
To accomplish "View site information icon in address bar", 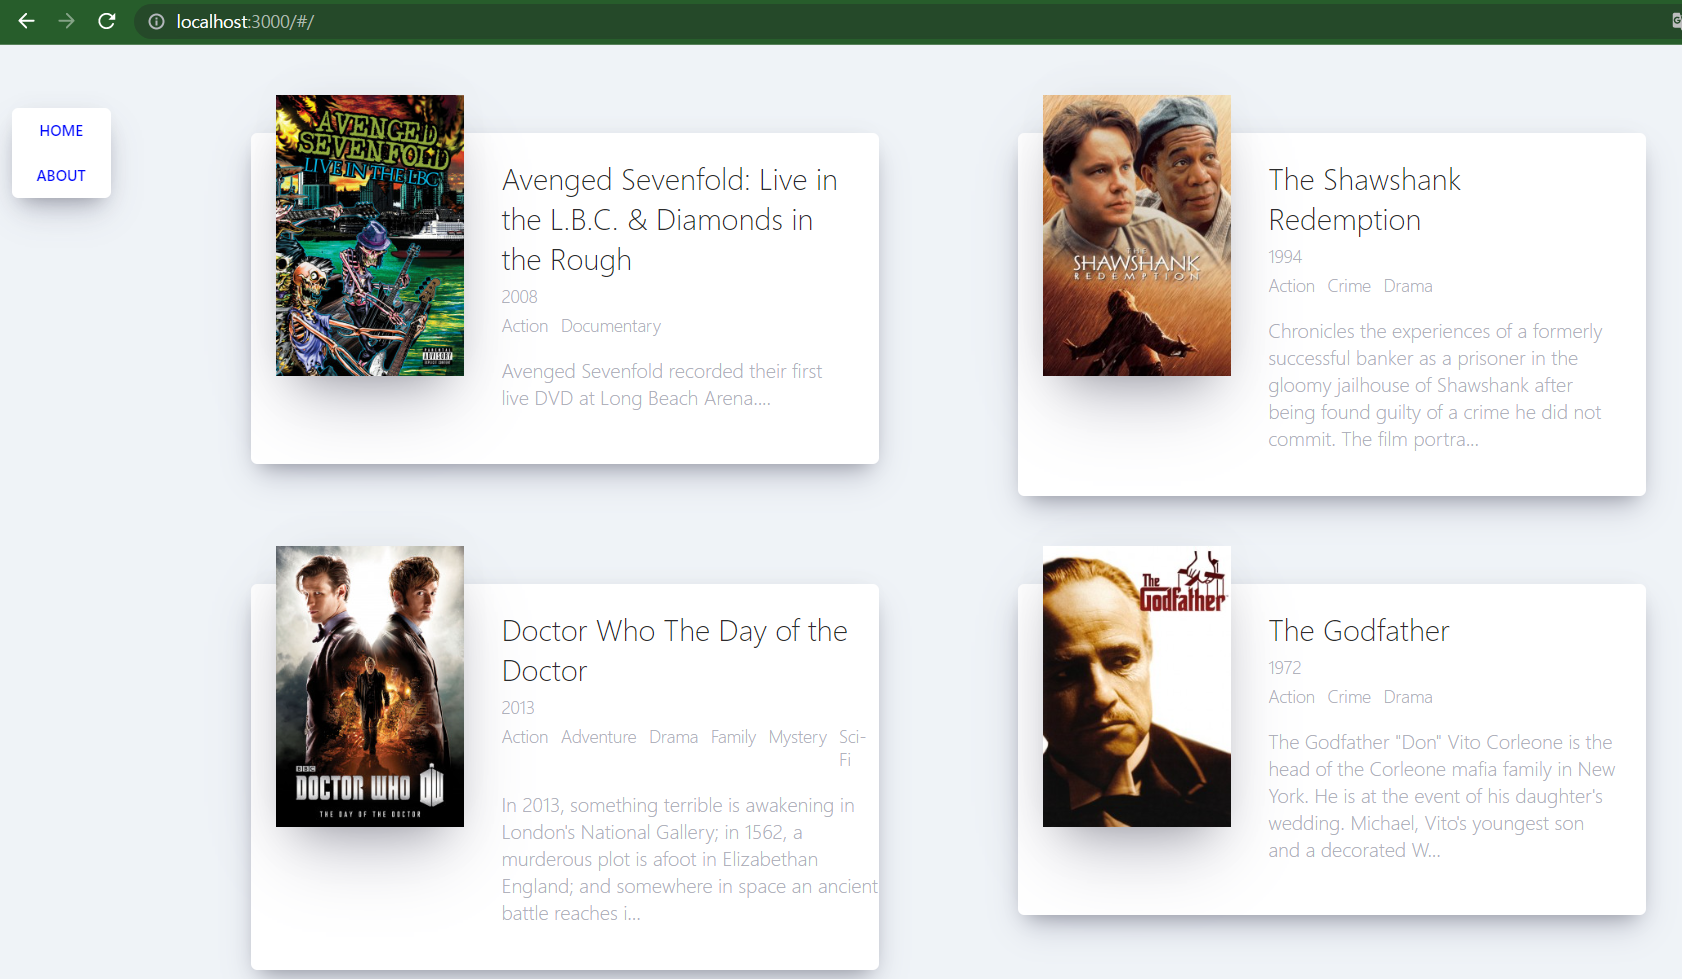I will 156,21.
